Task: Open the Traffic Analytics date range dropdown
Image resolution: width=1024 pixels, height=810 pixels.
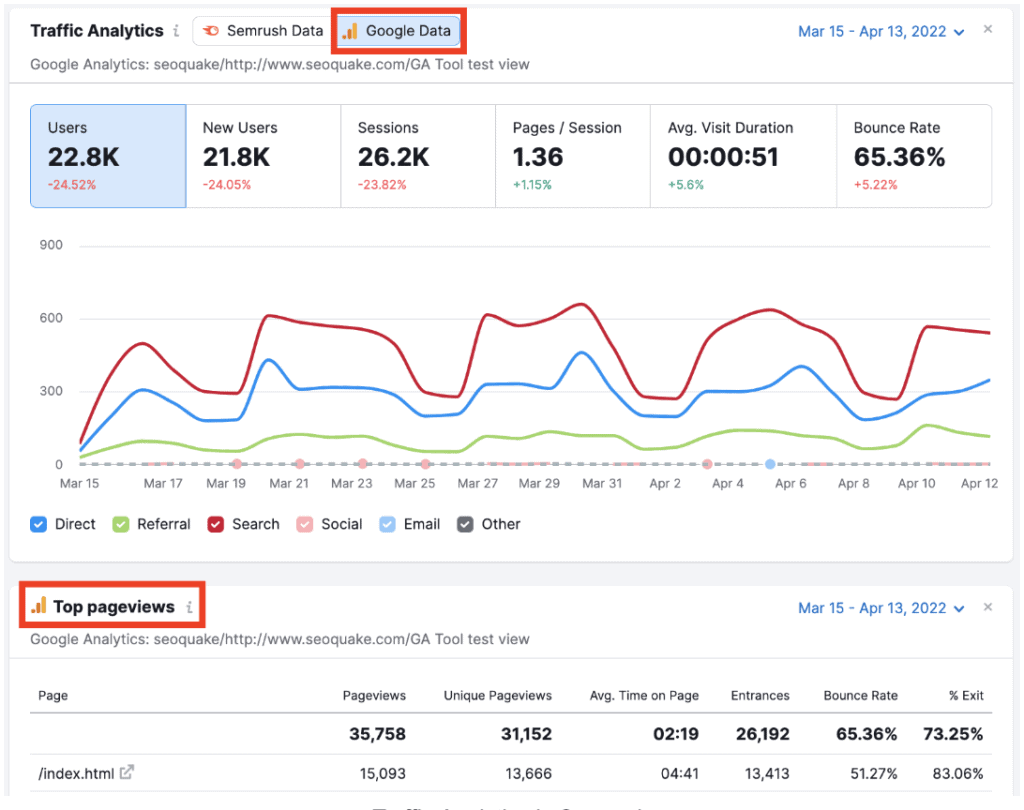Action: [x=959, y=31]
